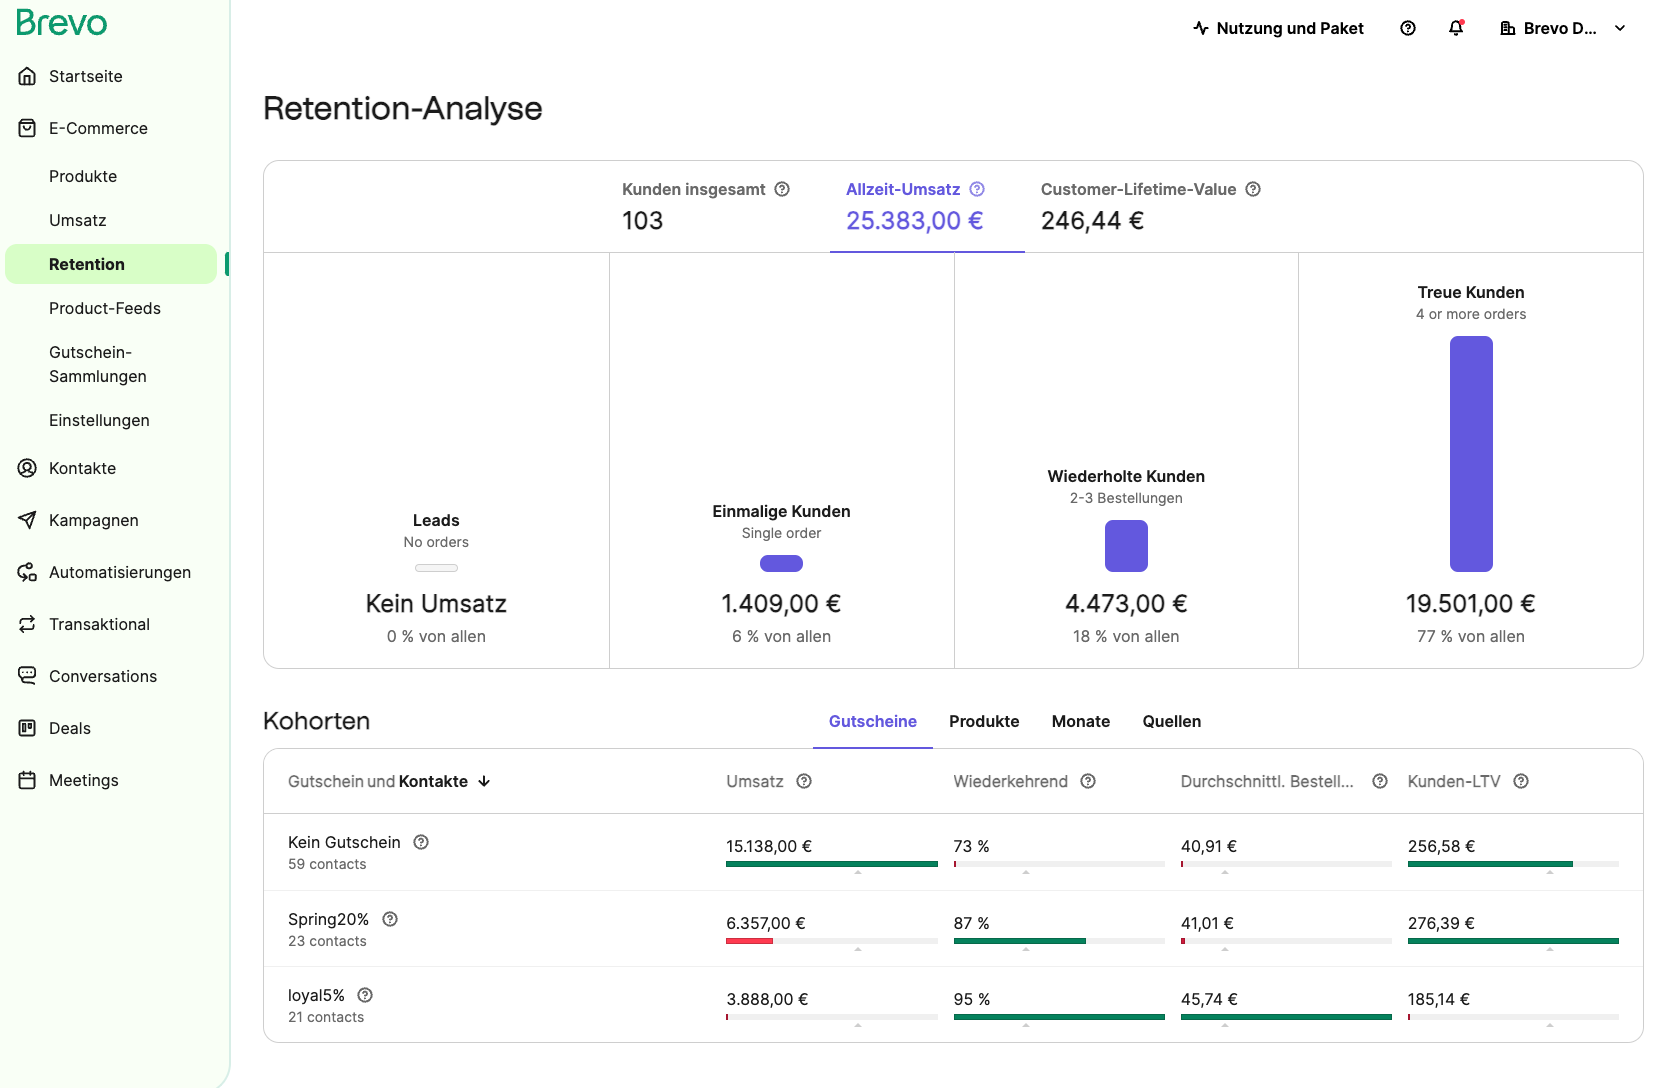Click the loyal5% row label
Viewport: 1670px width, 1088px height.
(316, 995)
